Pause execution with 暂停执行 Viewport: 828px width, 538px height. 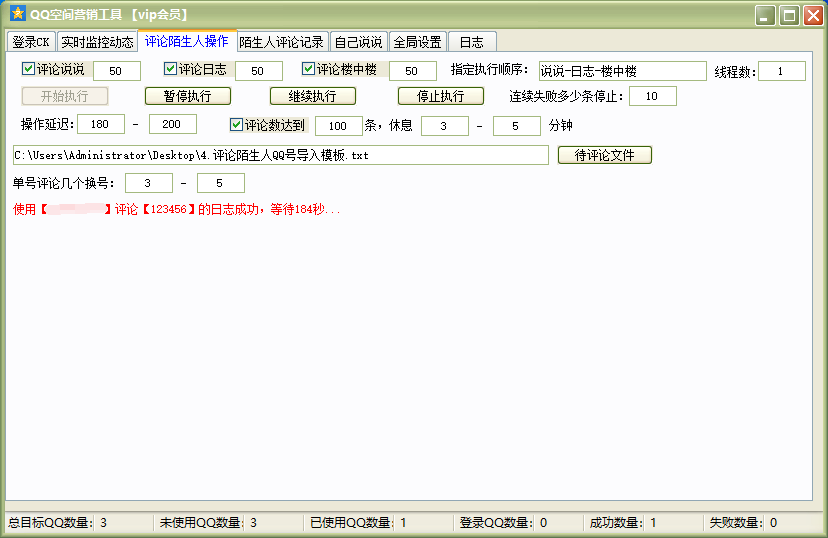point(188,96)
